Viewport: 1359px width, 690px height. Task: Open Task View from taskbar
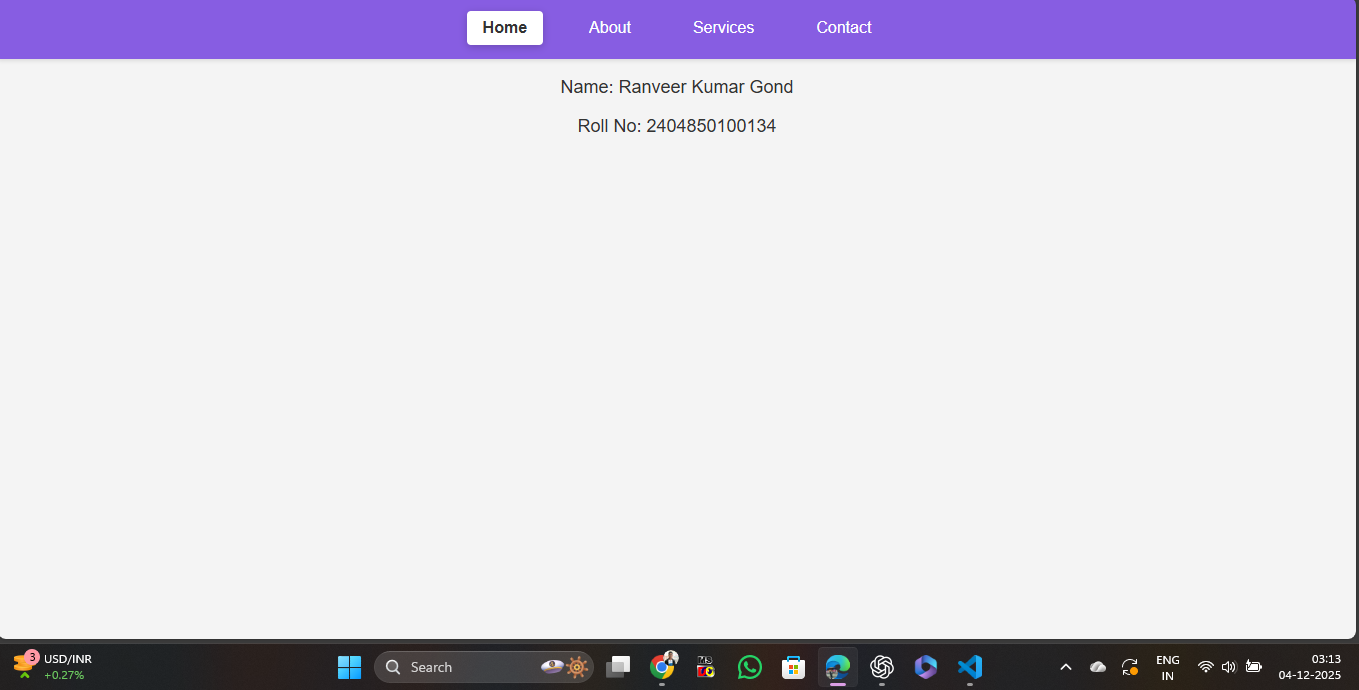tap(618, 667)
